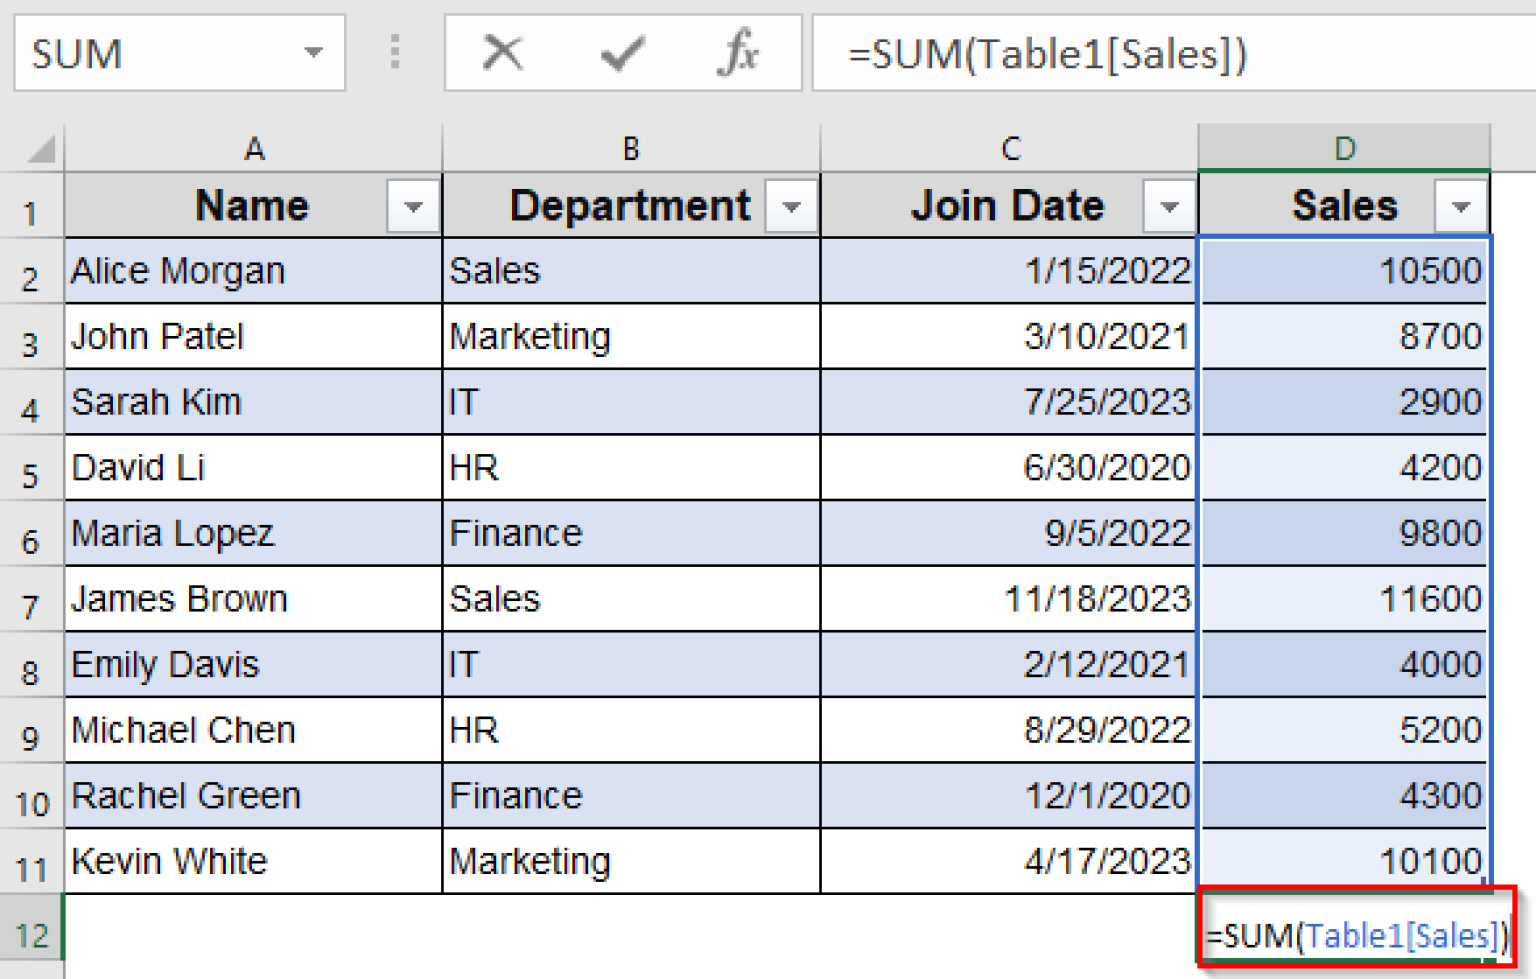The image size is (1536, 979).
Task: Open the Department column filter dropdown
Action: click(x=792, y=206)
